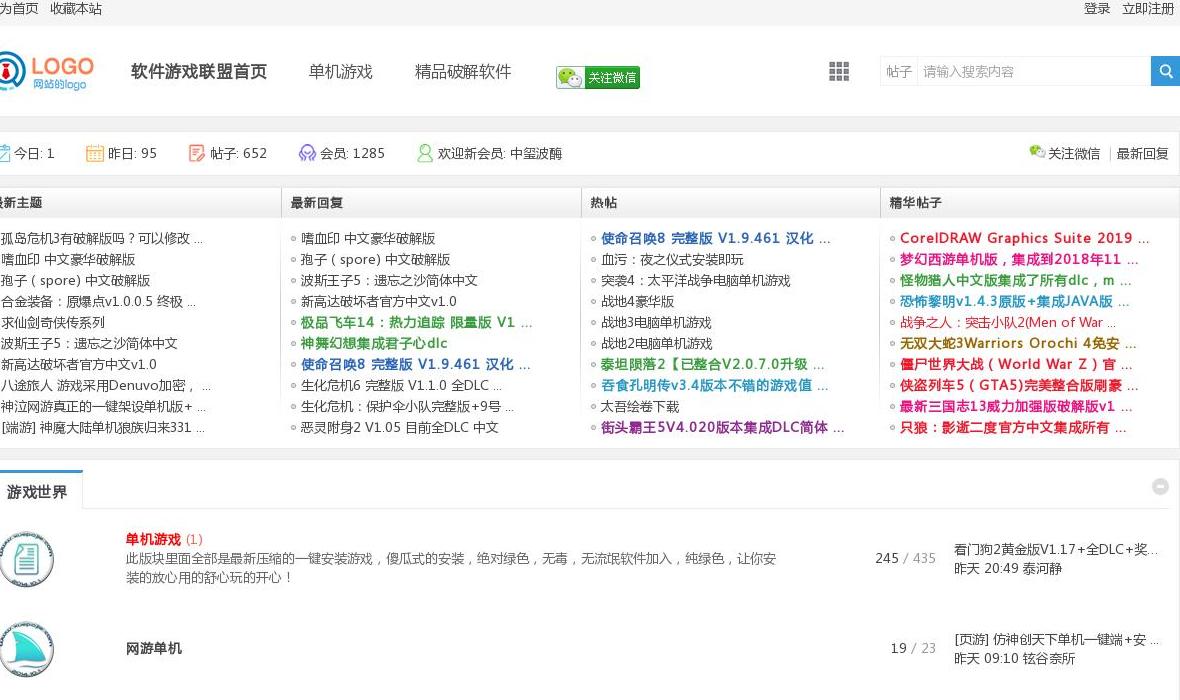
Task: Click the 收藏本站 link
Action: coord(76,8)
